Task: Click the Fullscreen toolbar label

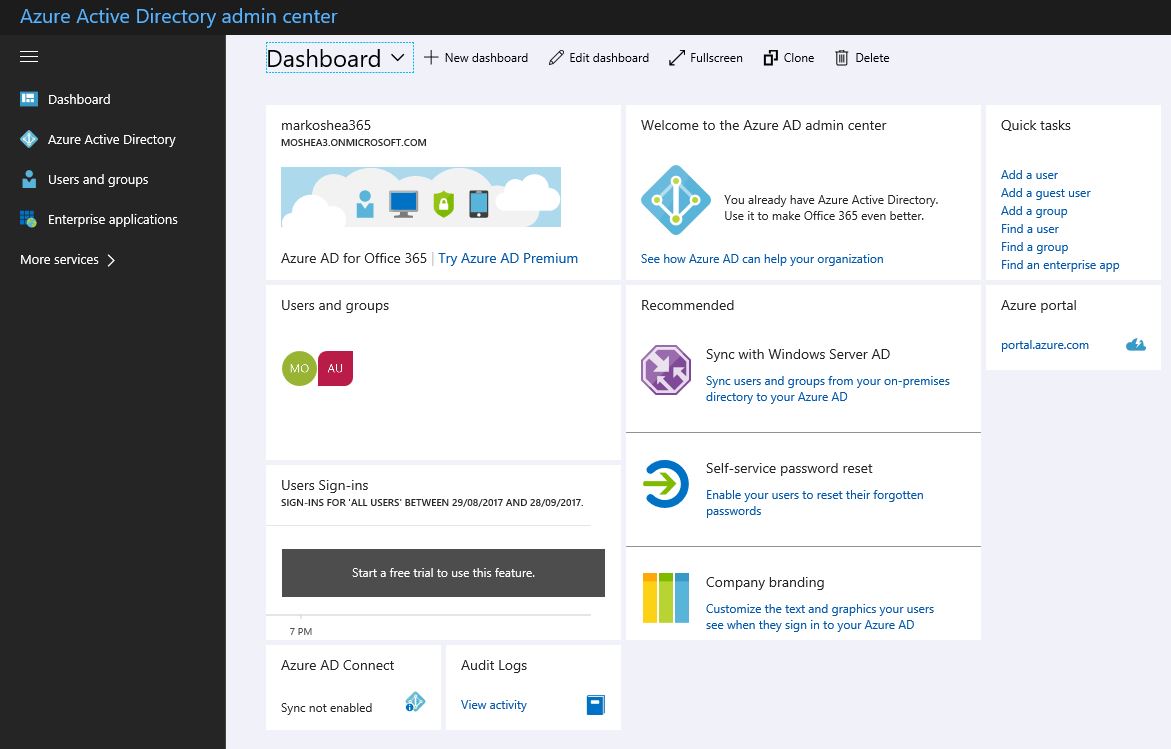Action: pyautogui.click(x=716, y=58)
